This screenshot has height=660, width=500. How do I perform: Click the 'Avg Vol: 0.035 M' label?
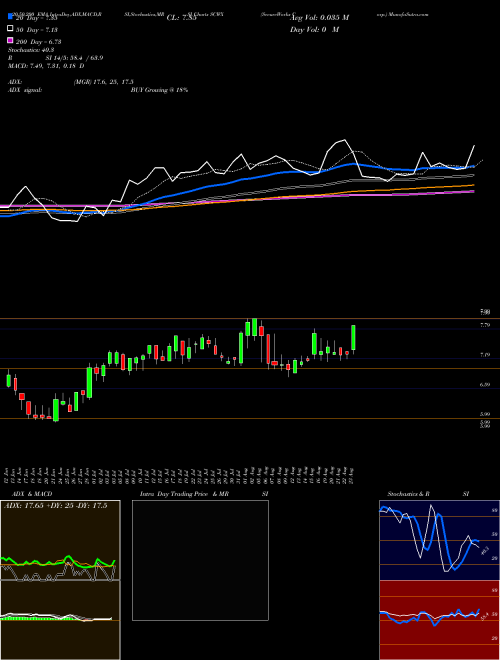click(319, 18)
